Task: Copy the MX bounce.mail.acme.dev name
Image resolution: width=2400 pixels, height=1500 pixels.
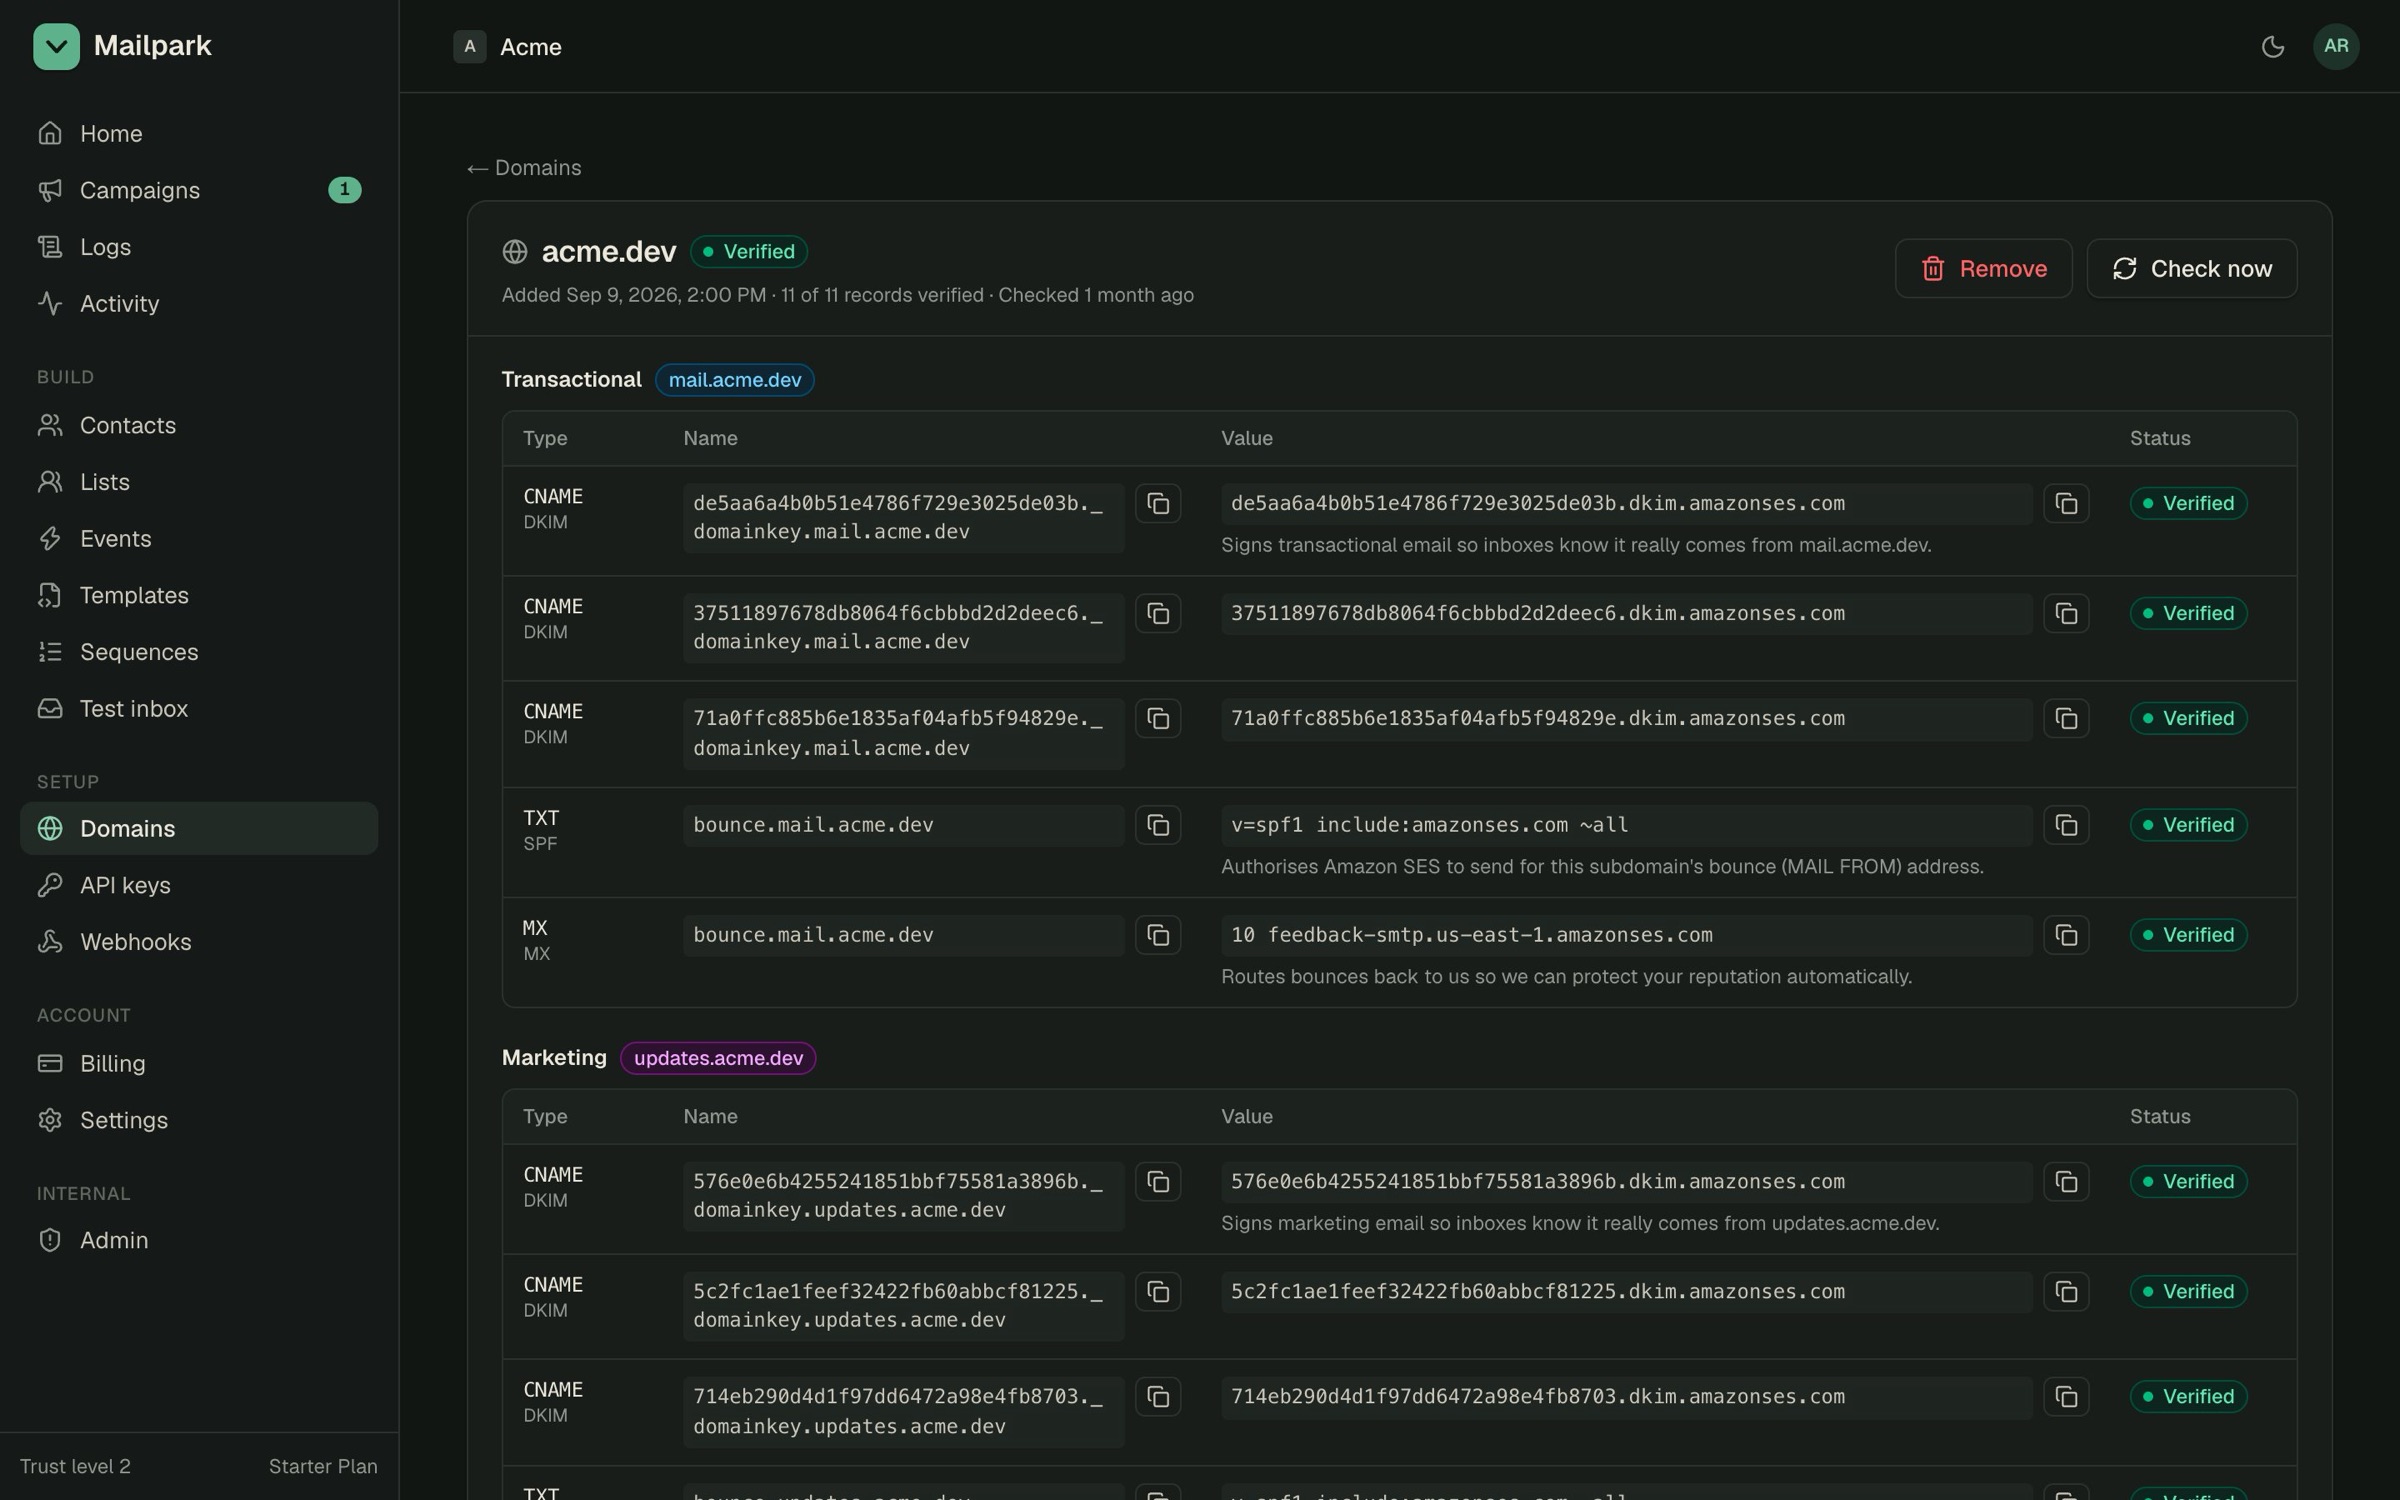Action: [x=1158, y=936]
